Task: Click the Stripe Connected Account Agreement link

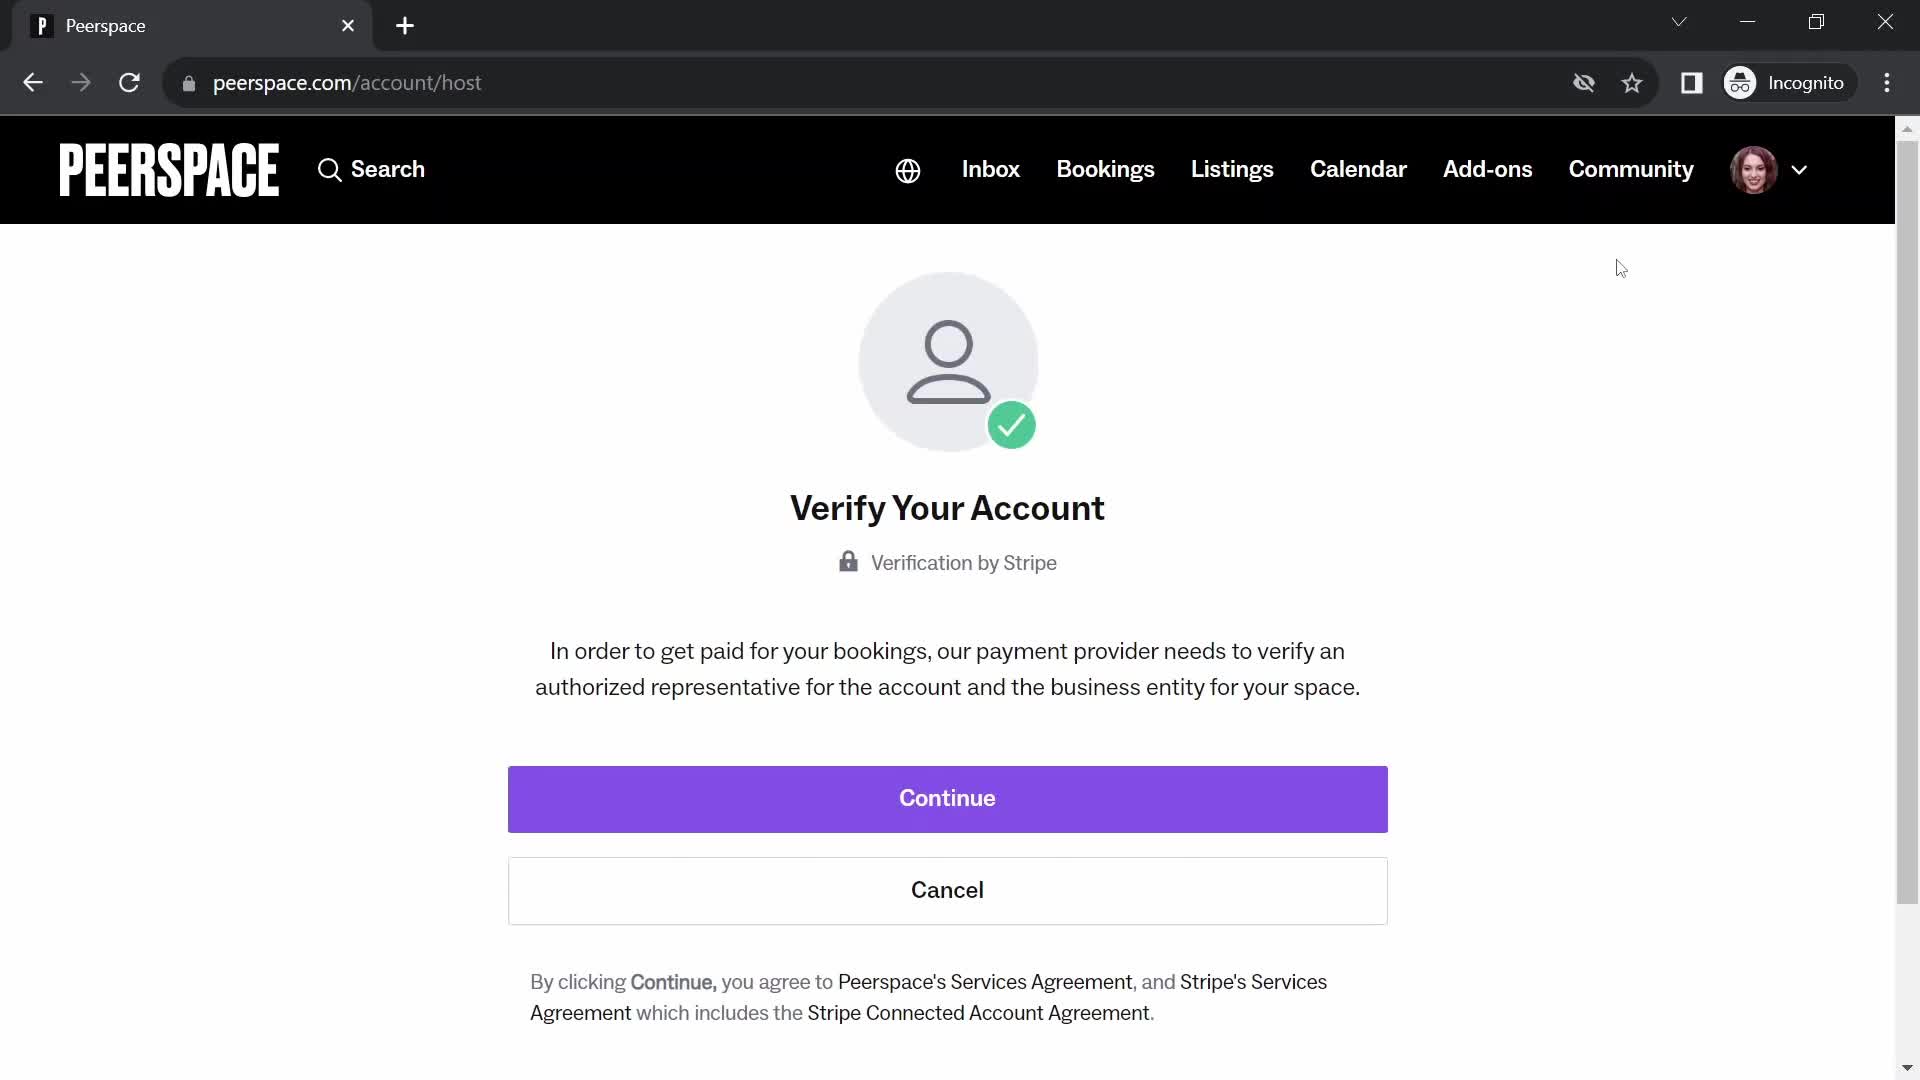Action: pos(978,1013)
